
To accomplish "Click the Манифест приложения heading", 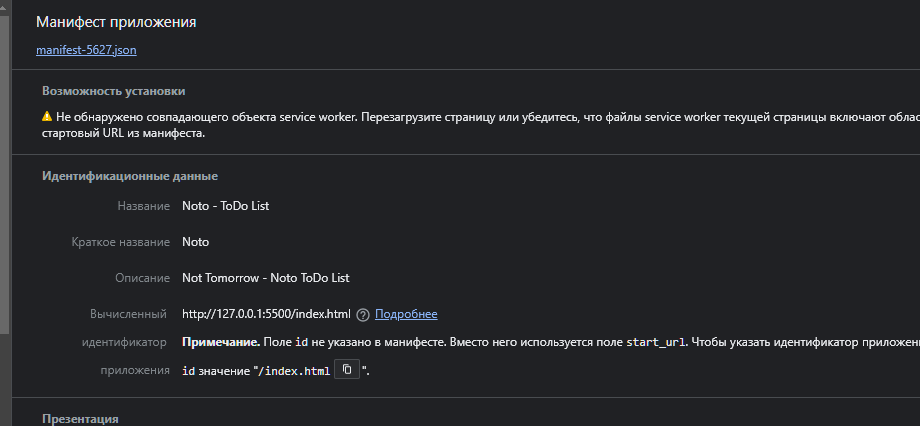I will click(x=116, y=22).
